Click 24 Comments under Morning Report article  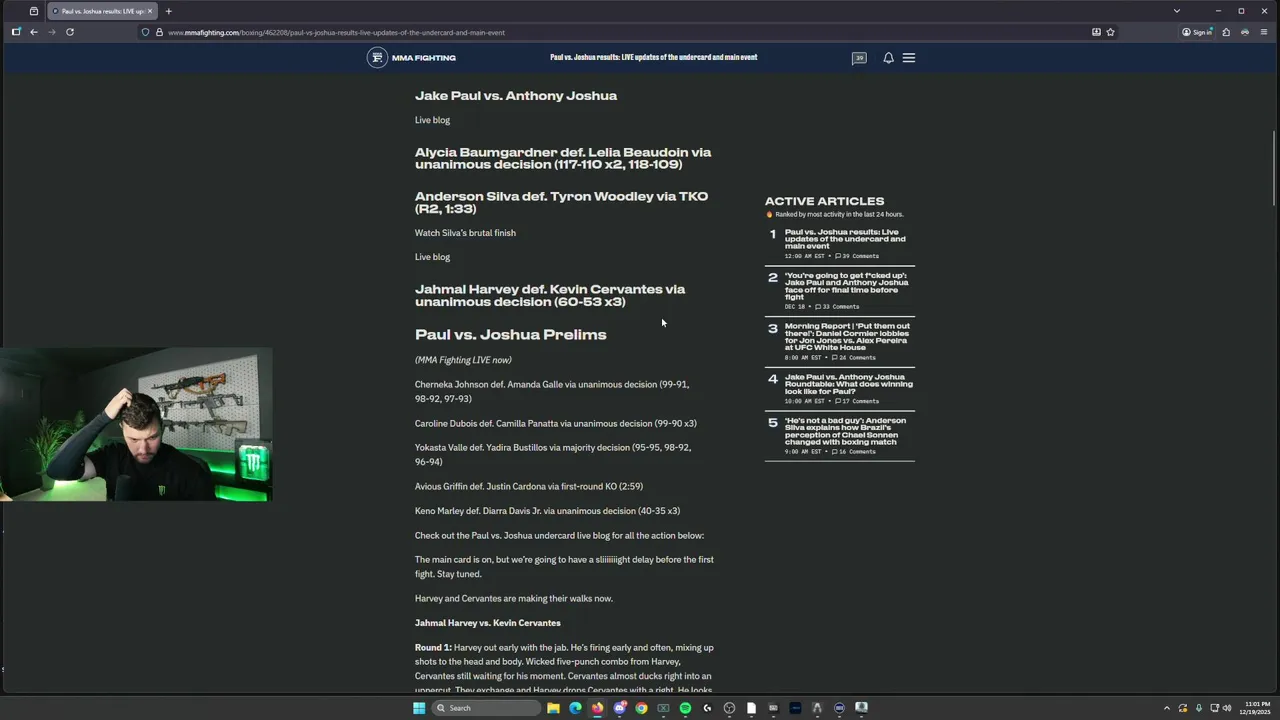853,358
